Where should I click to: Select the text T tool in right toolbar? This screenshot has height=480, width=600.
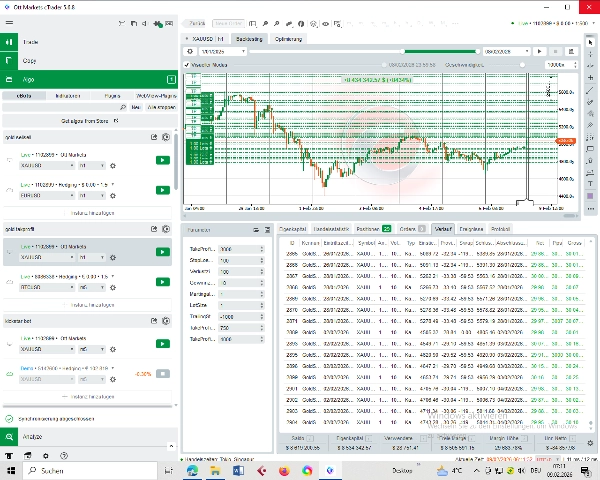coord(590,184)
